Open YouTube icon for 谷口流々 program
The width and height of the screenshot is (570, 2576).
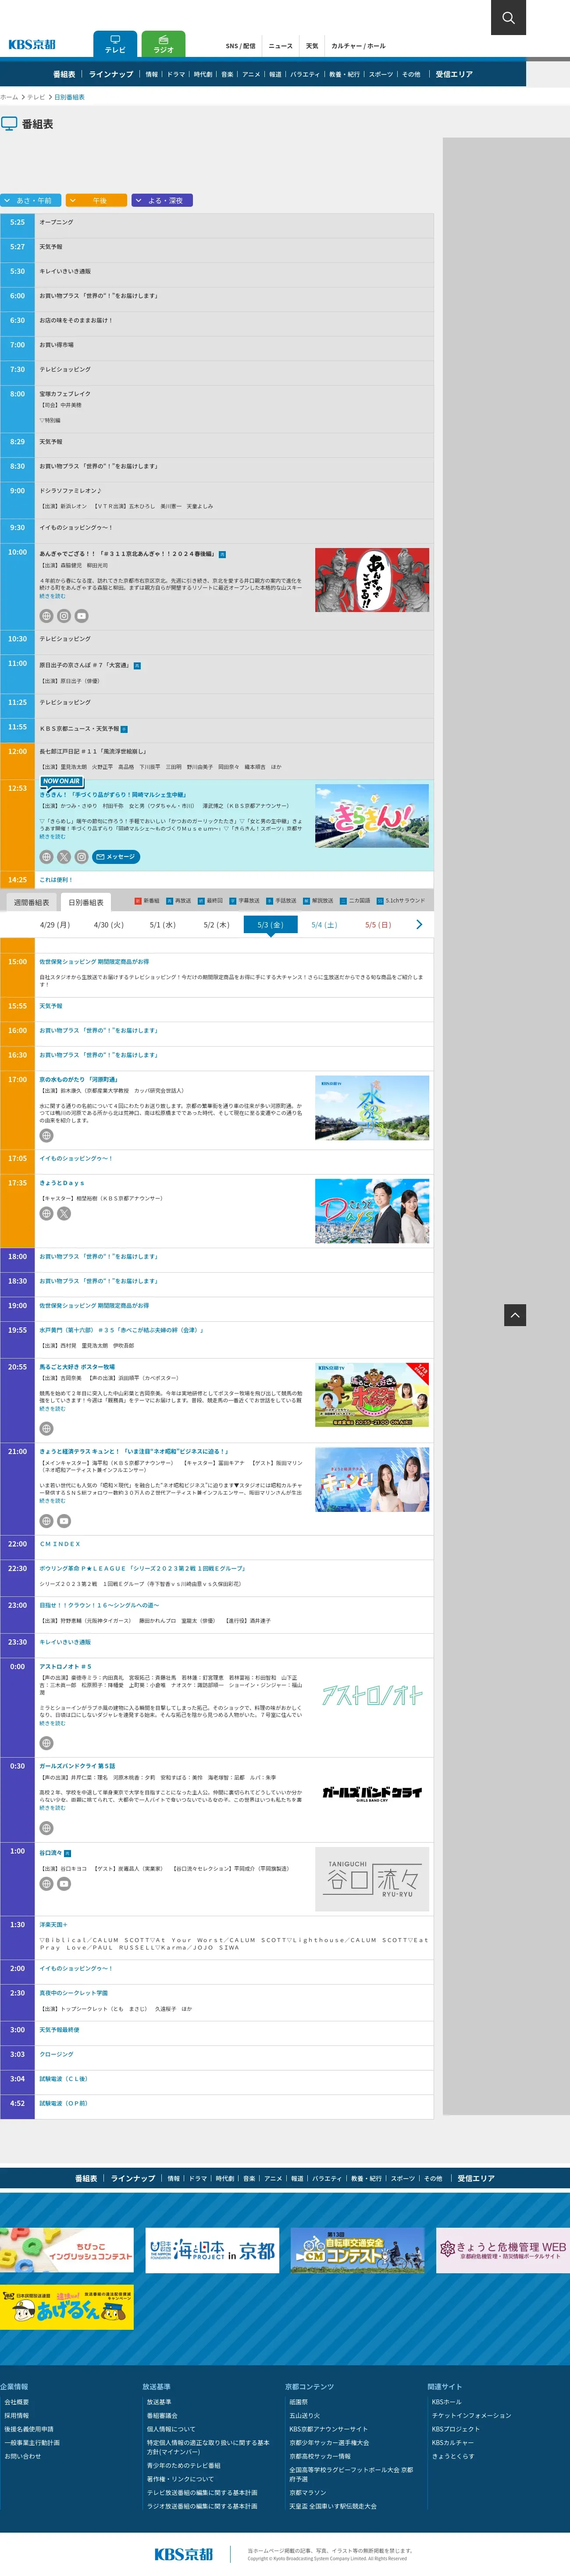[64, 1884]
